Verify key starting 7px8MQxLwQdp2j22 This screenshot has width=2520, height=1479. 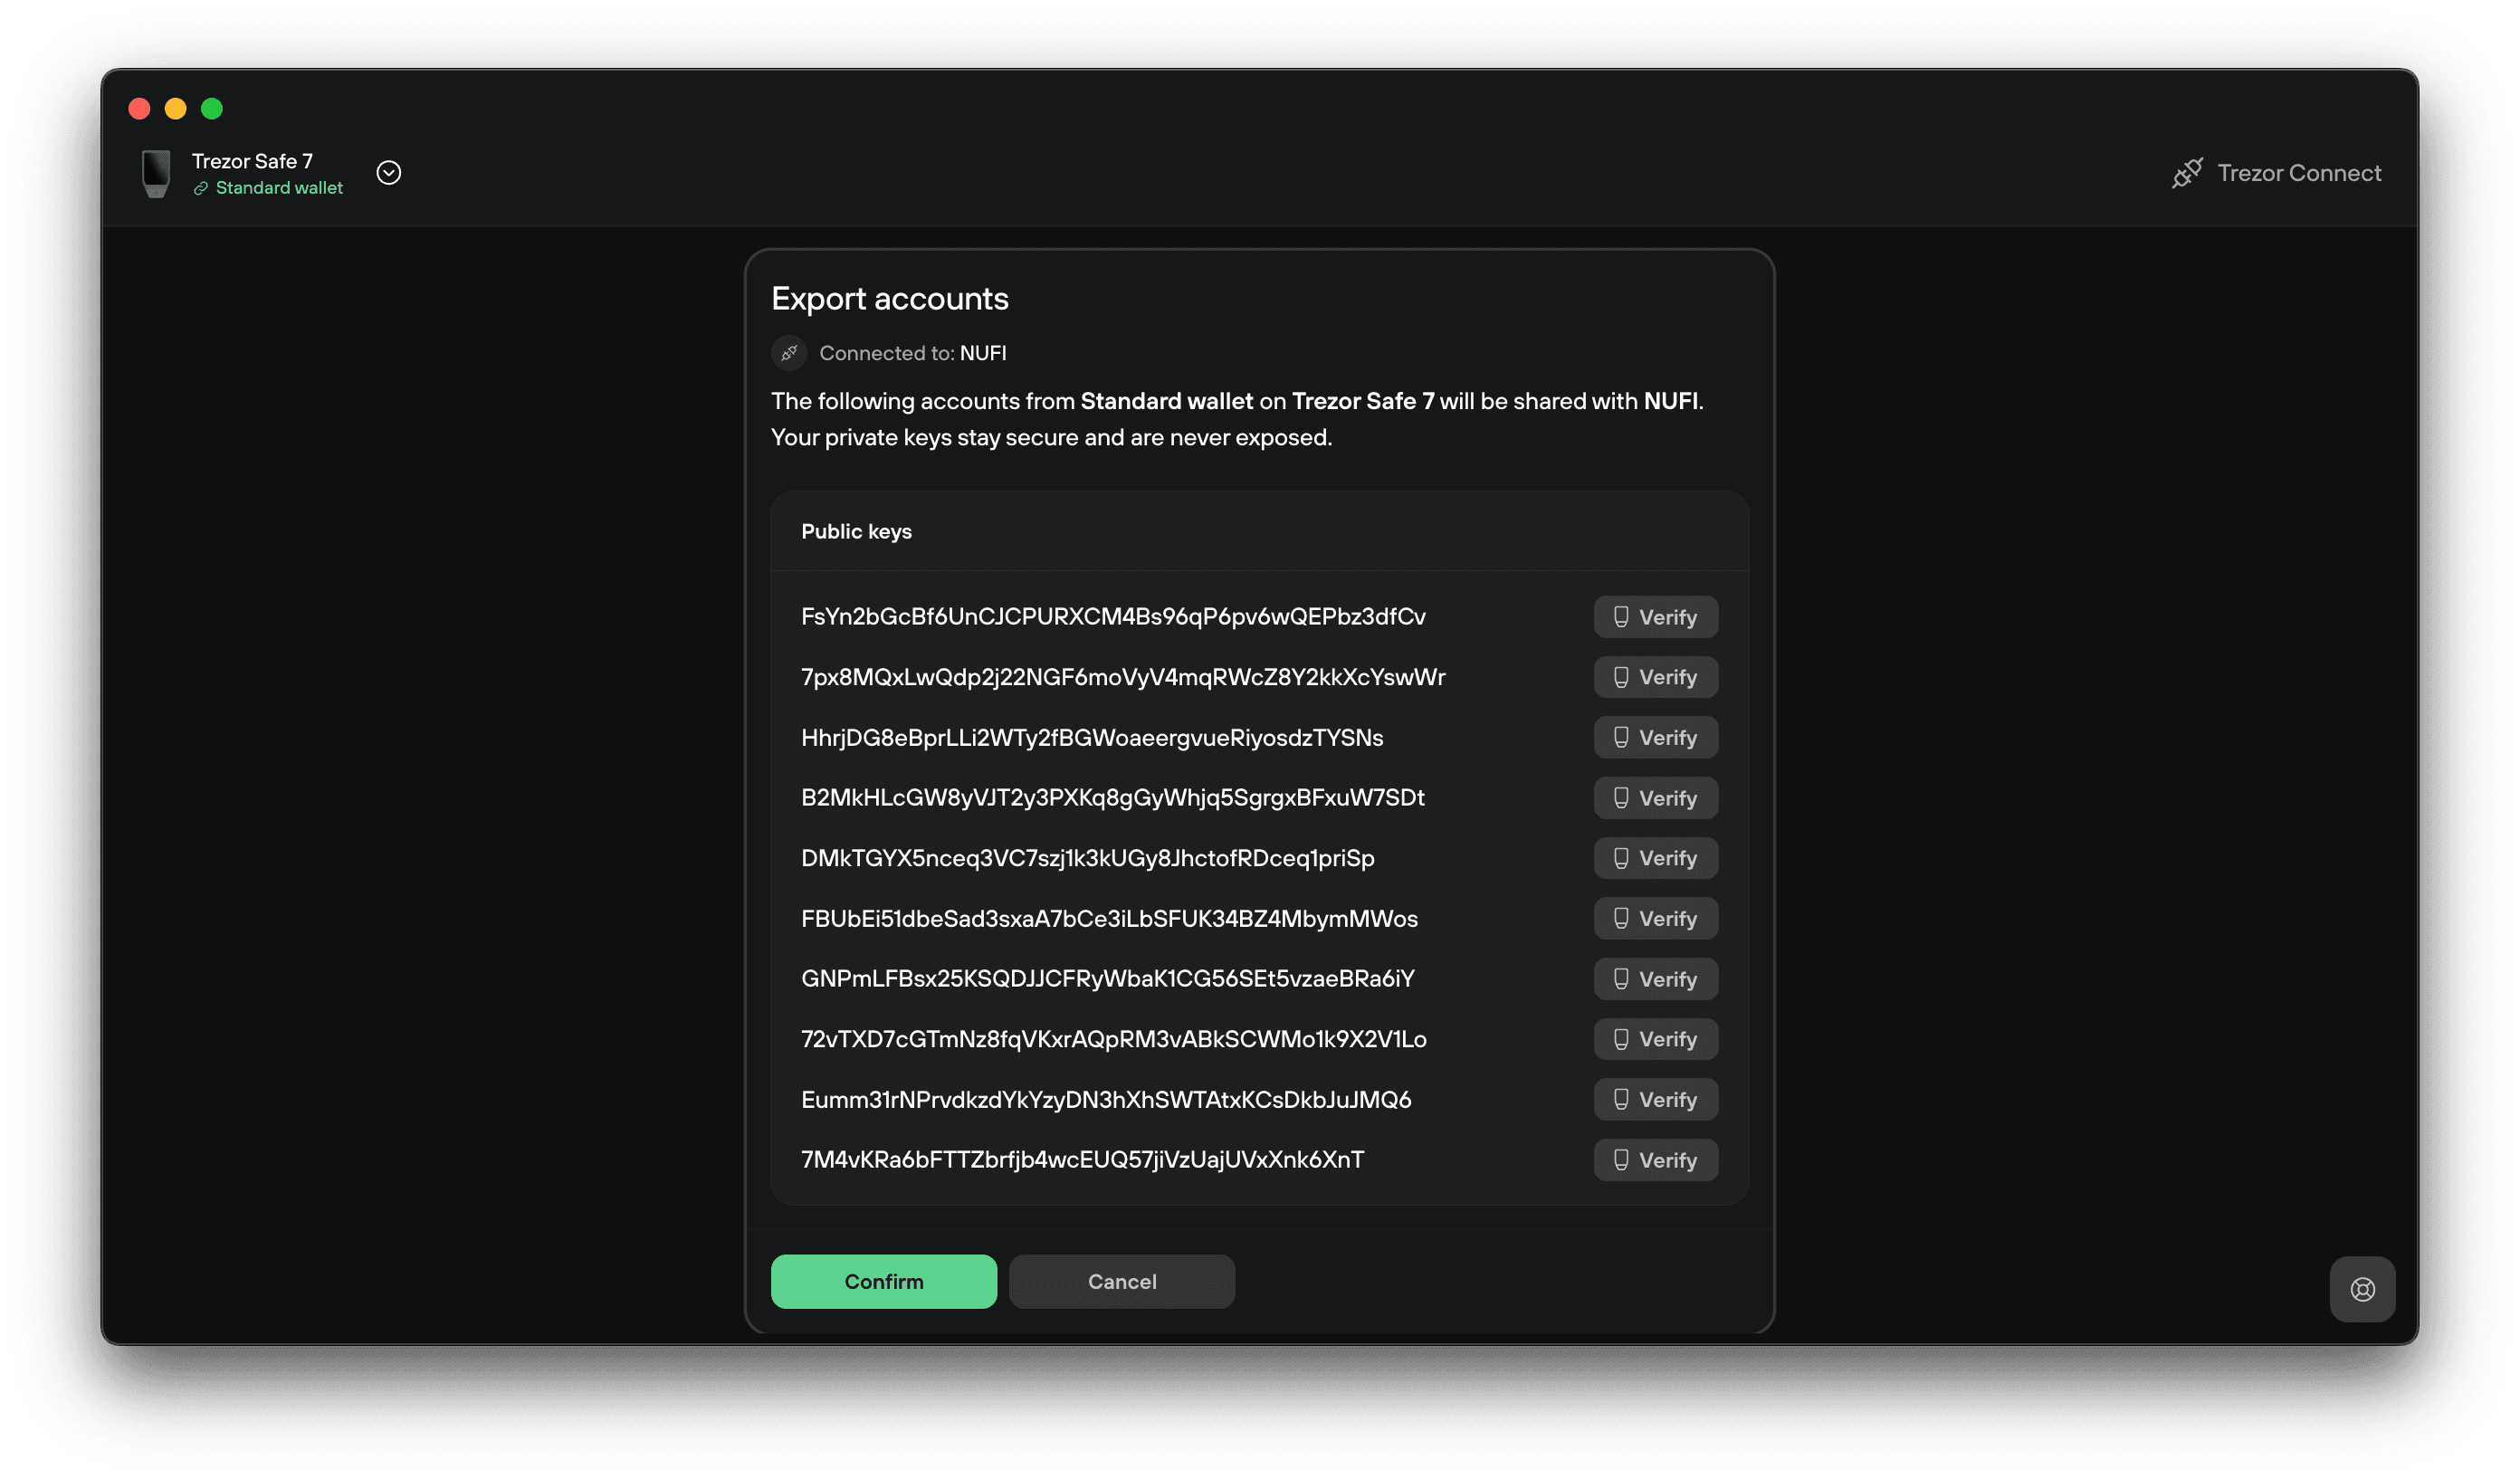(x=1656, y=677)
